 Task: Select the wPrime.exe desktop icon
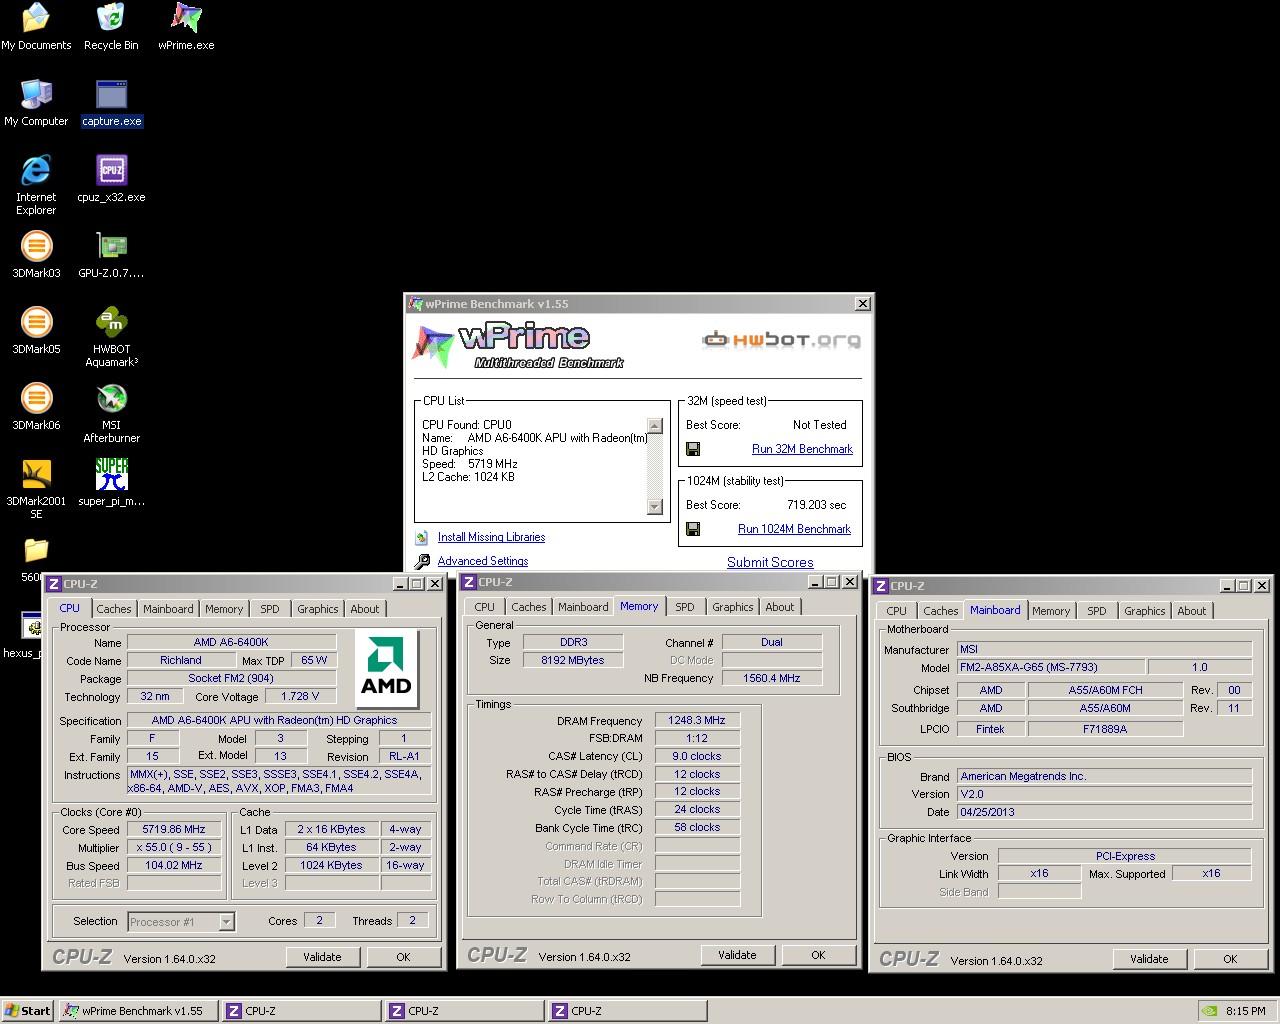coord(186,27)
